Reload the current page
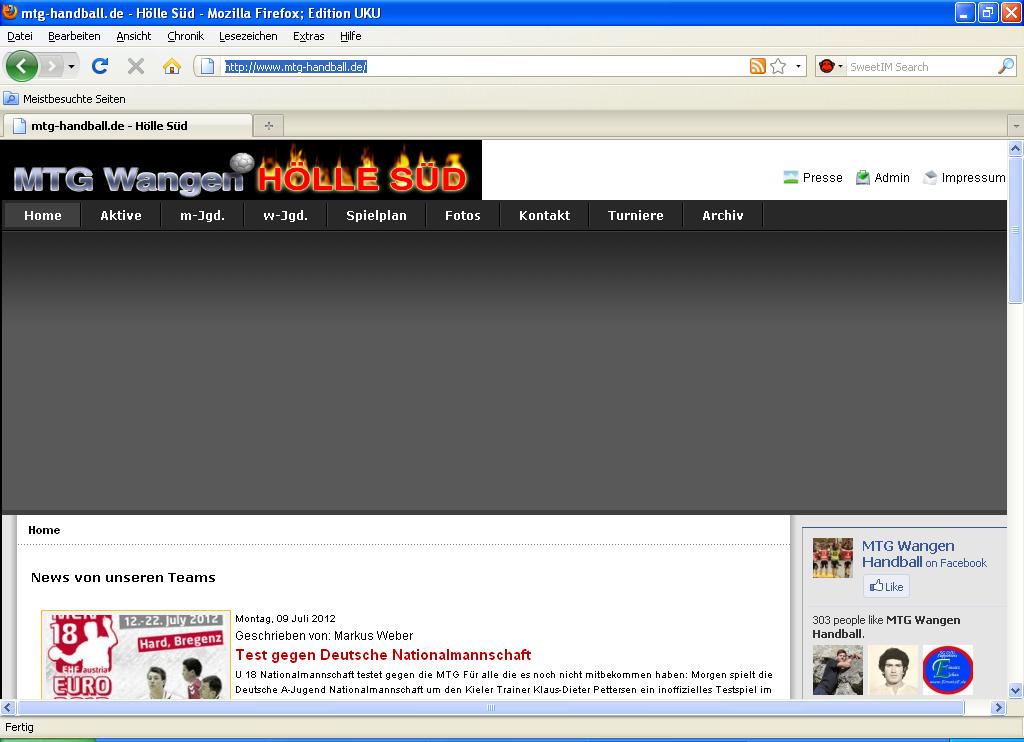Screen dimensions: 1024x742 [100, 66]
